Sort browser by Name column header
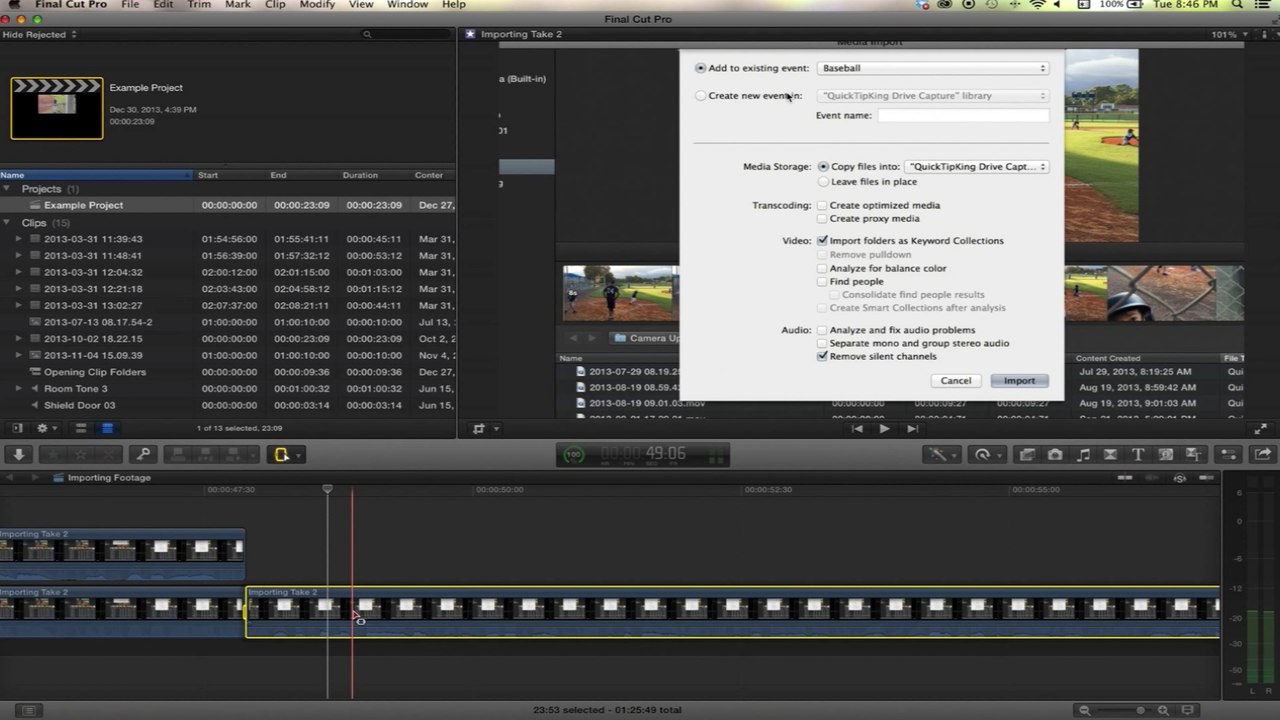The image size is (1280, 720). click(96, 175)
